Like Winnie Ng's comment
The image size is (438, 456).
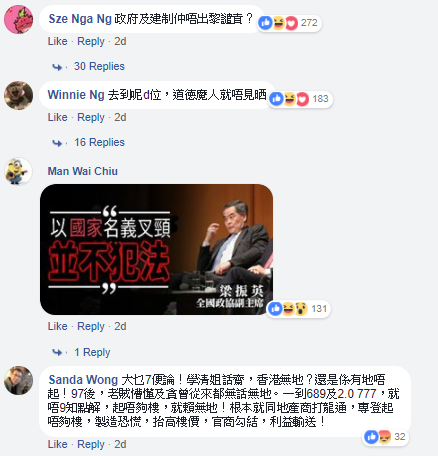click(57, 117)
